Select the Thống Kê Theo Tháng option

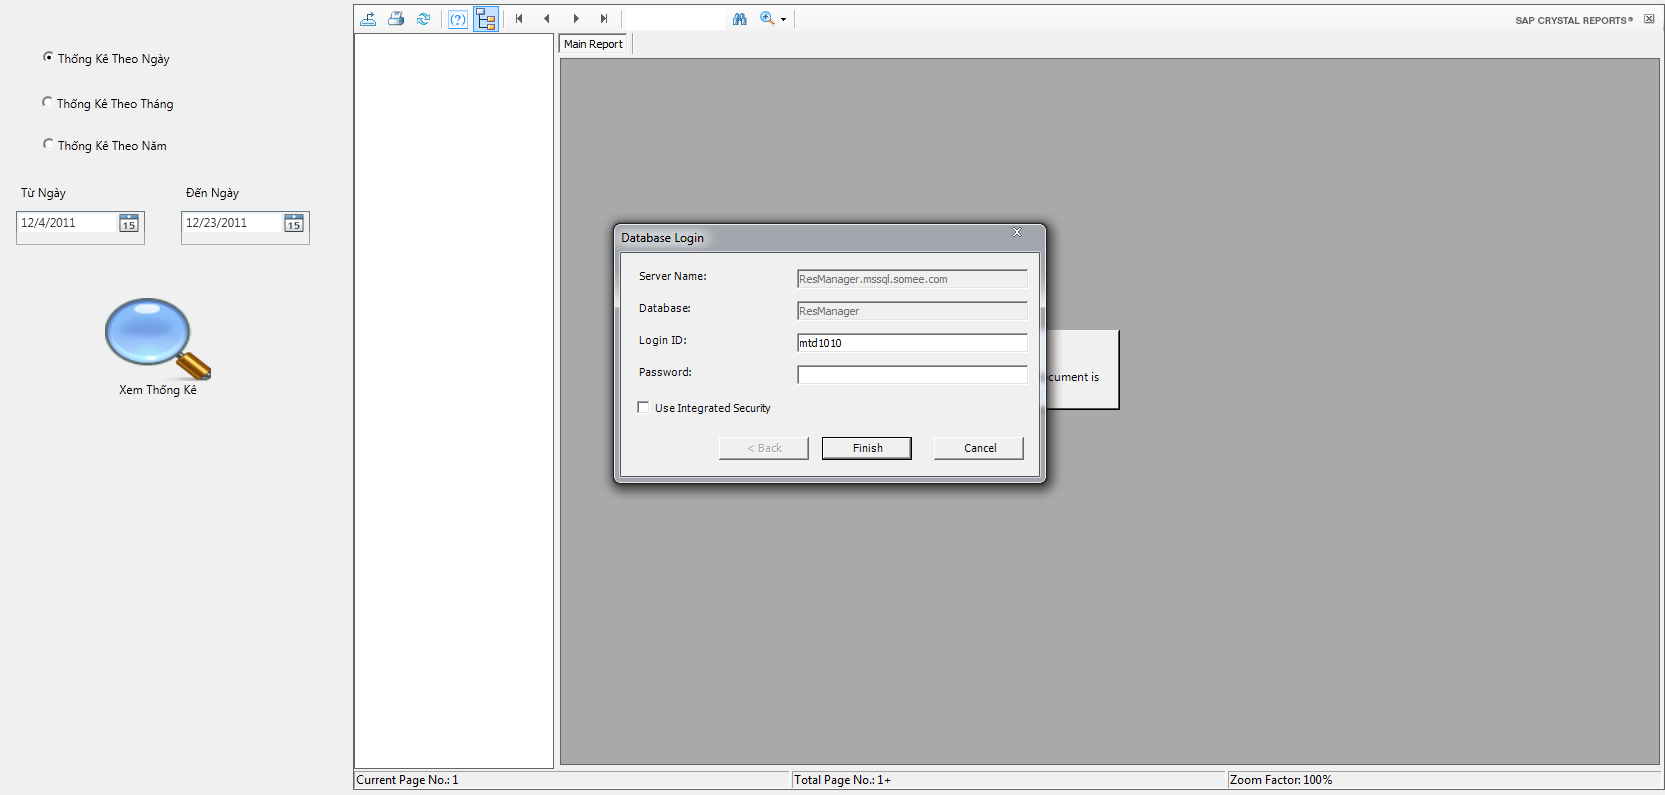47,103
